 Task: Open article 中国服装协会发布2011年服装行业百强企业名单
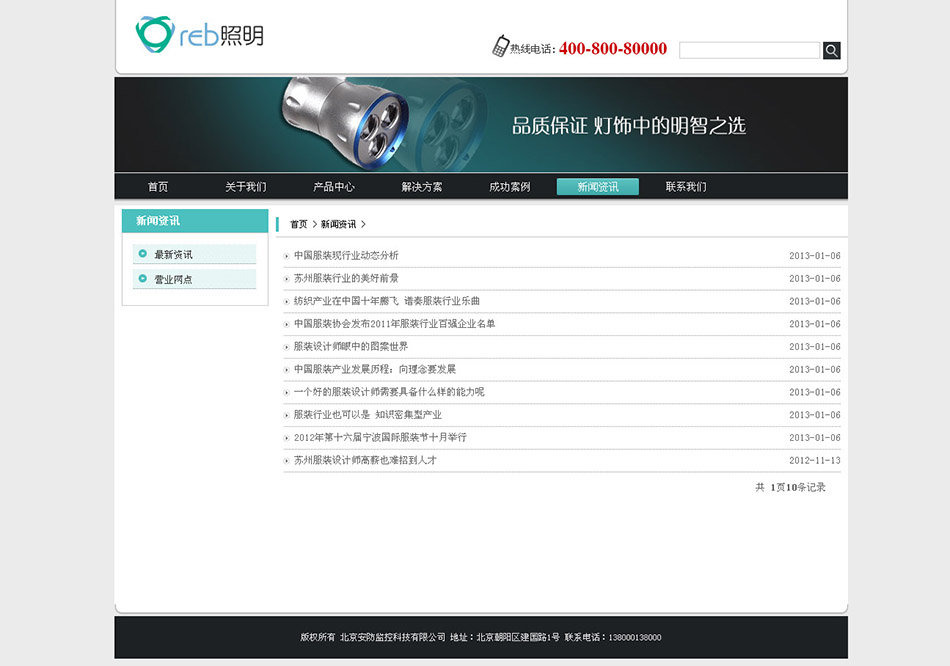(x=394, y=324)
